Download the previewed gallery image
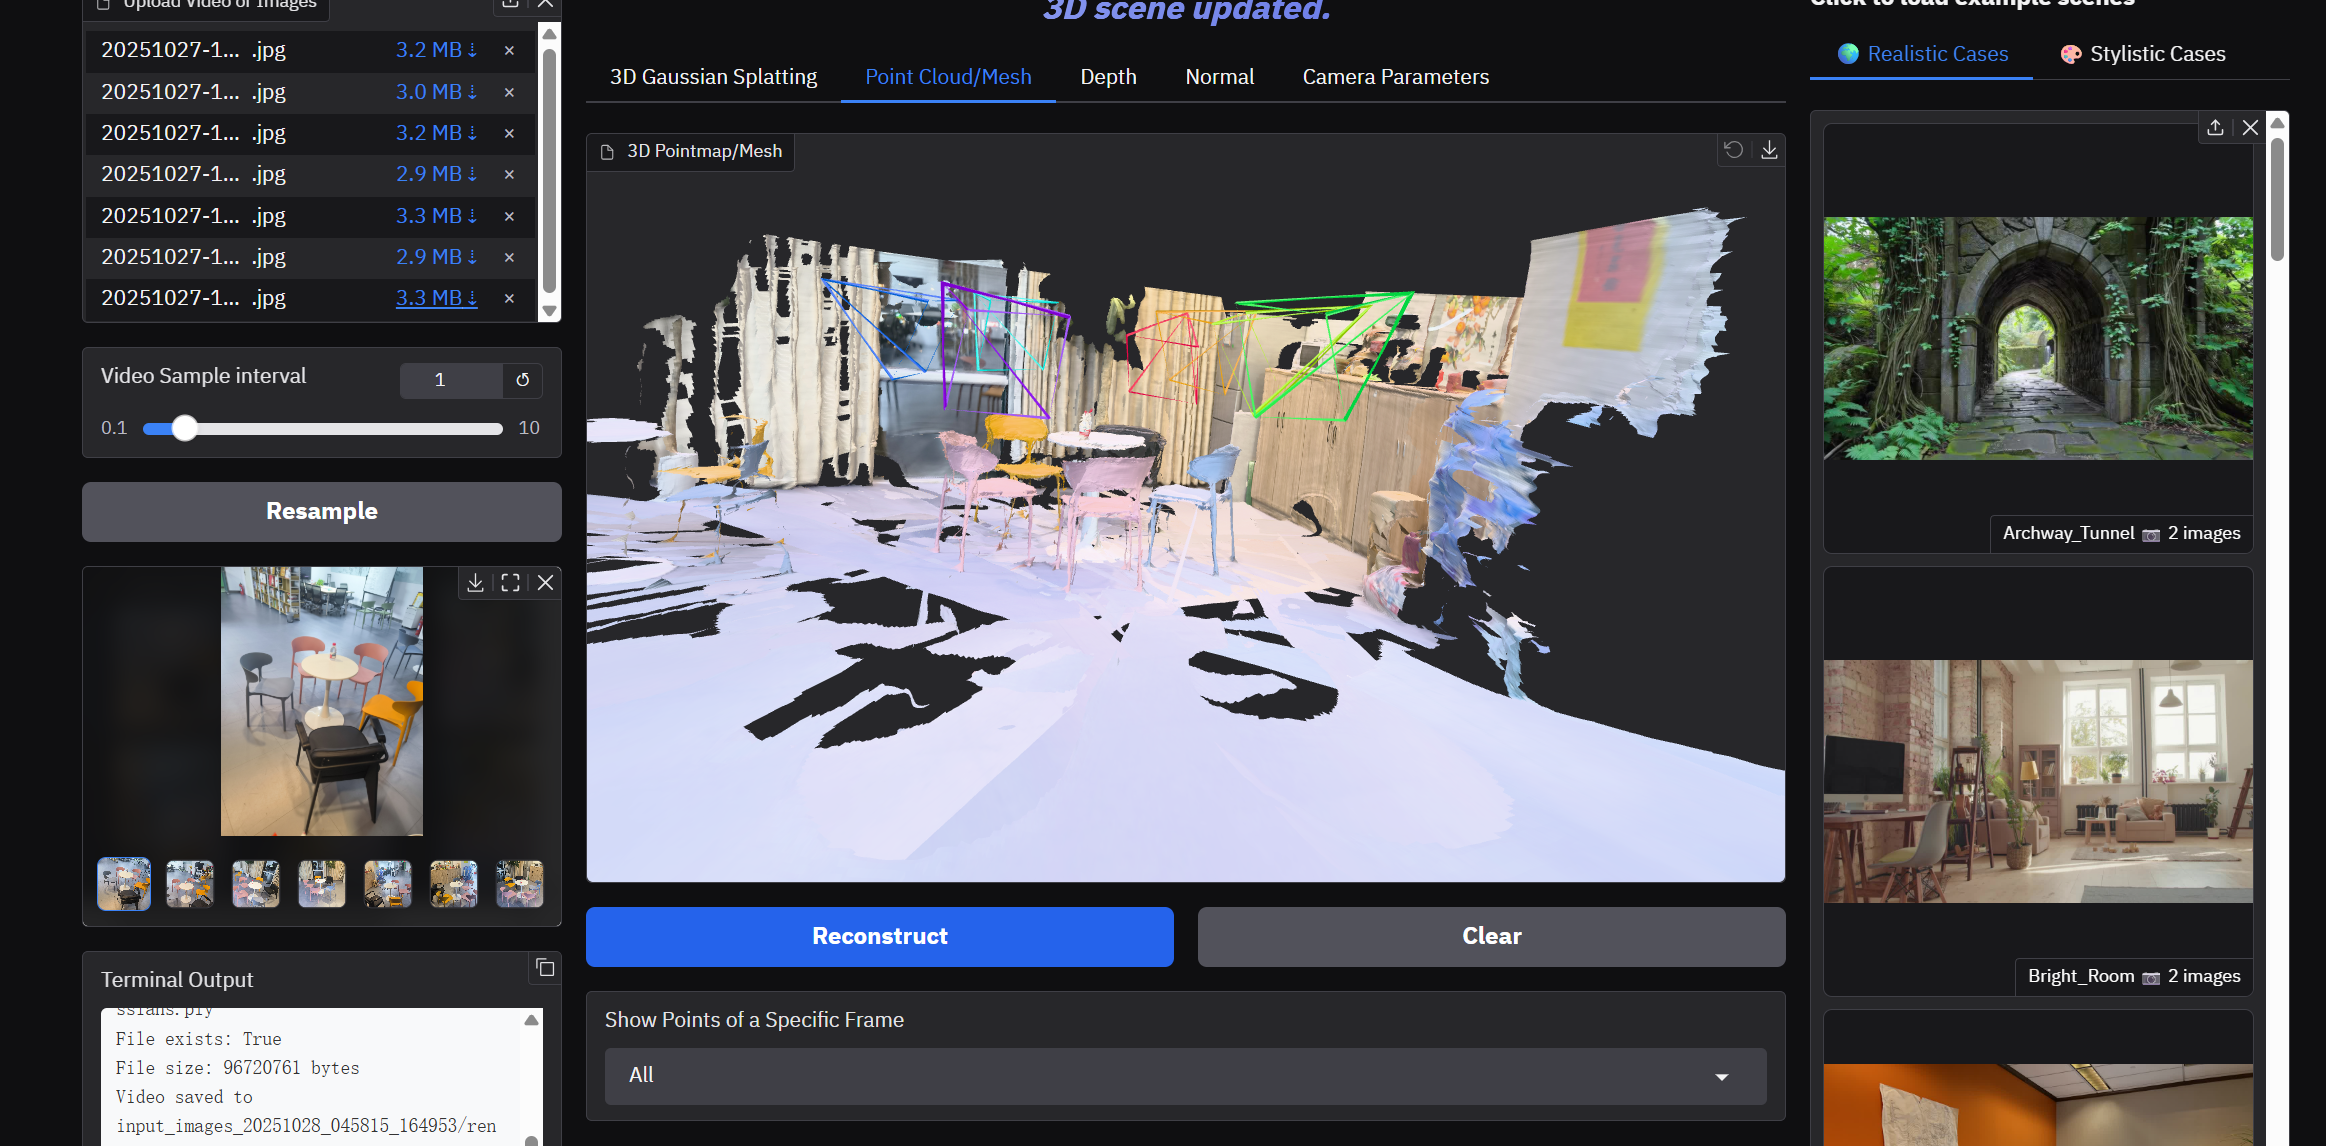 tap(476, 583)
